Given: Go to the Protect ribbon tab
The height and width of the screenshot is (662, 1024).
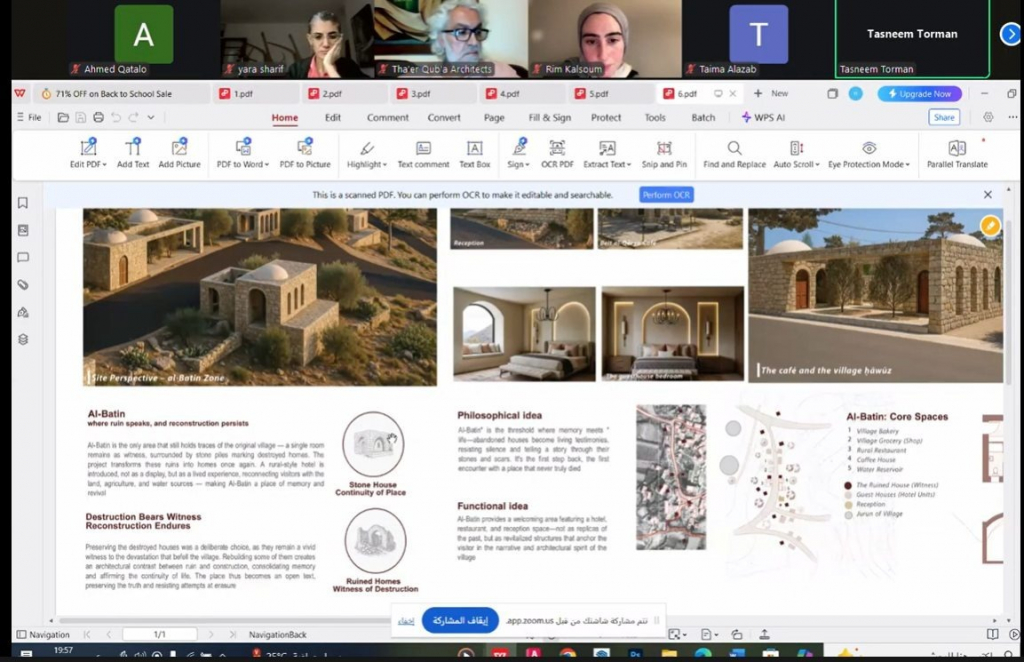Looking at the screenshot, I should point(606,118).
